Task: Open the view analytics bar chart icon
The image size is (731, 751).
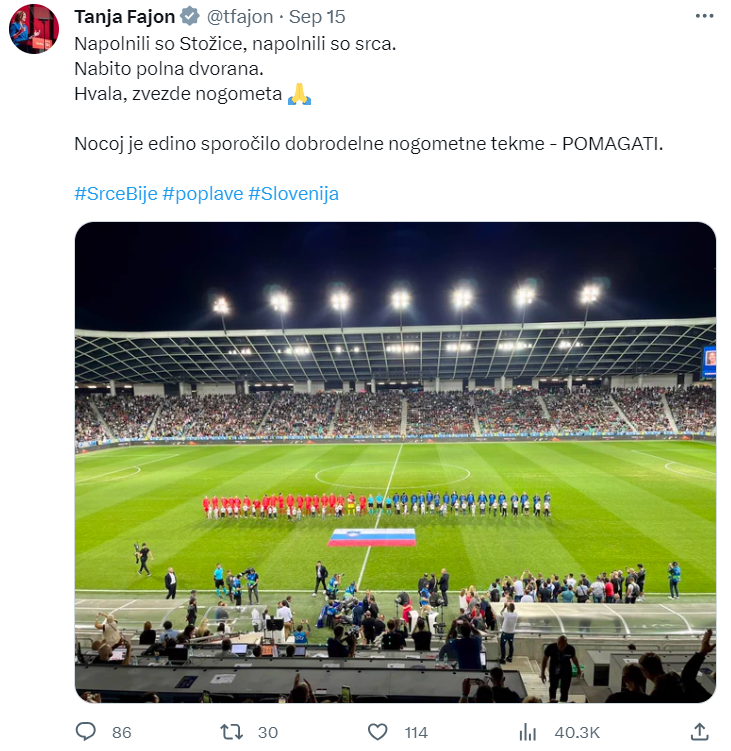Action: pyautogui.click(x=529, y=732)
